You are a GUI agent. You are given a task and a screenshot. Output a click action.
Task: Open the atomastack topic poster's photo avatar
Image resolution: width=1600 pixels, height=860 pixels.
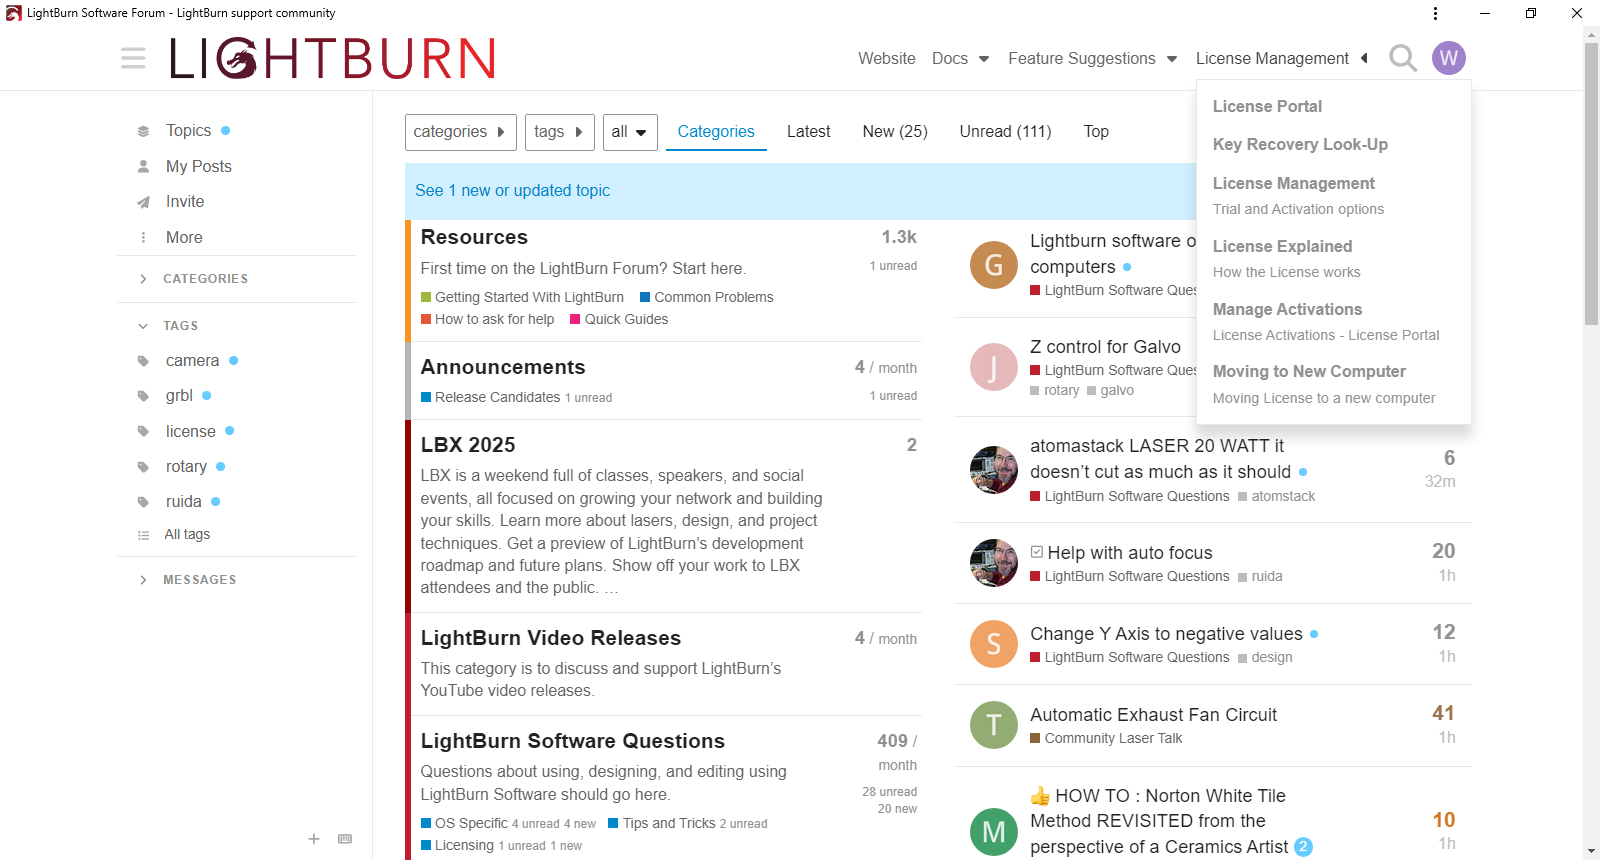994,470
